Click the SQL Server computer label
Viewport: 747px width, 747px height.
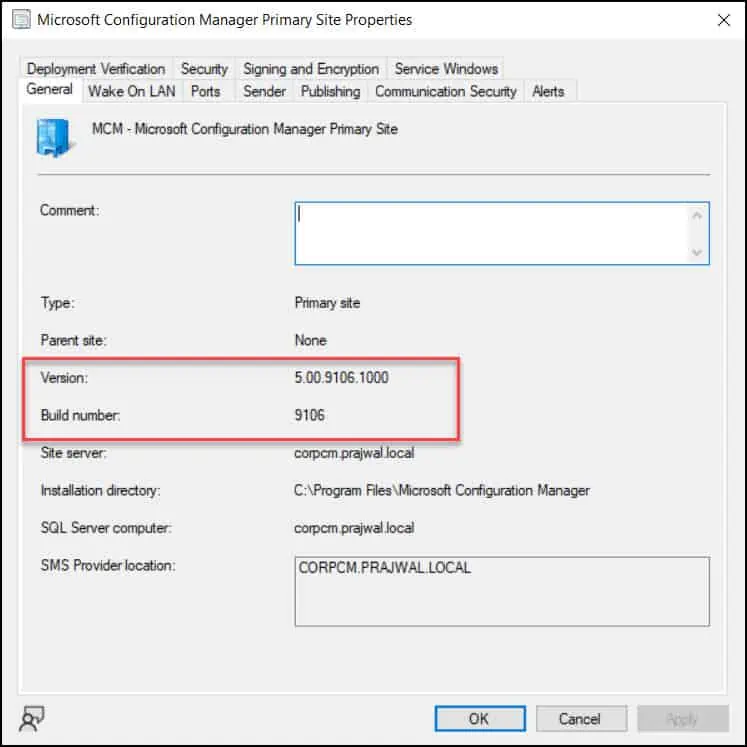pyautogui.click(x=106, y=528)
